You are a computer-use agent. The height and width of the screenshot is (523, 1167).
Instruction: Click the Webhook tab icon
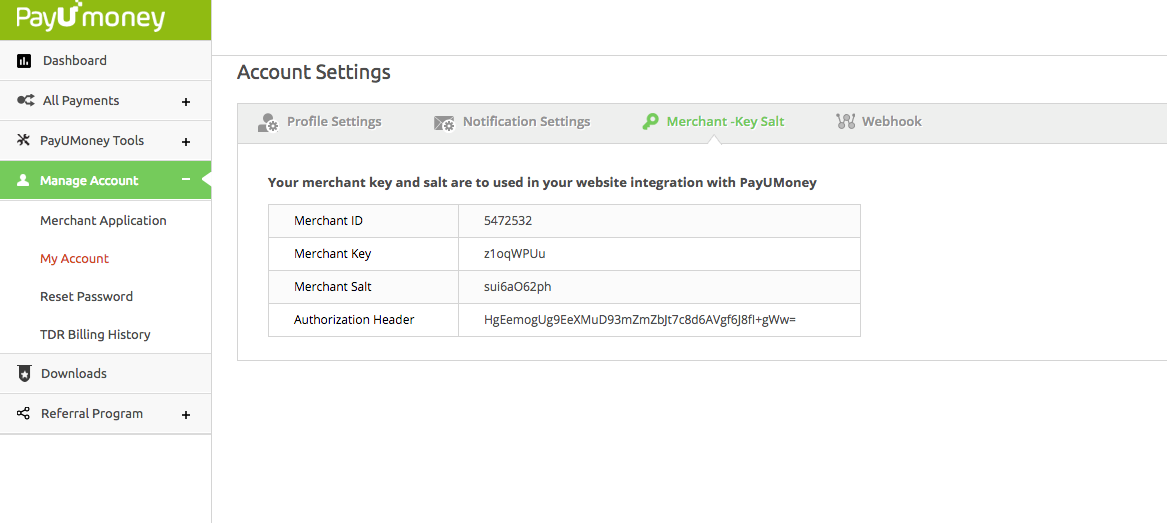pyautogui.click(x=845, y=122)
